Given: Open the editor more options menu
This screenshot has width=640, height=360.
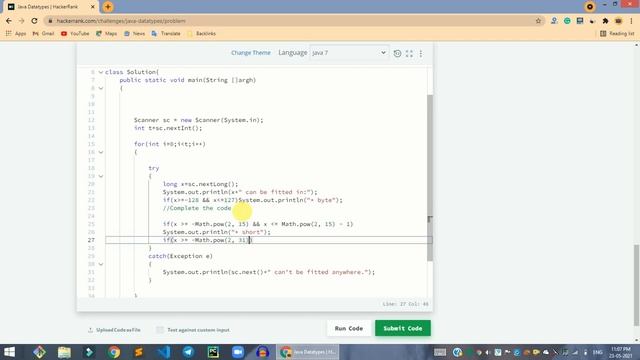Looking at the screenshot, I should (x=421, y=53).
